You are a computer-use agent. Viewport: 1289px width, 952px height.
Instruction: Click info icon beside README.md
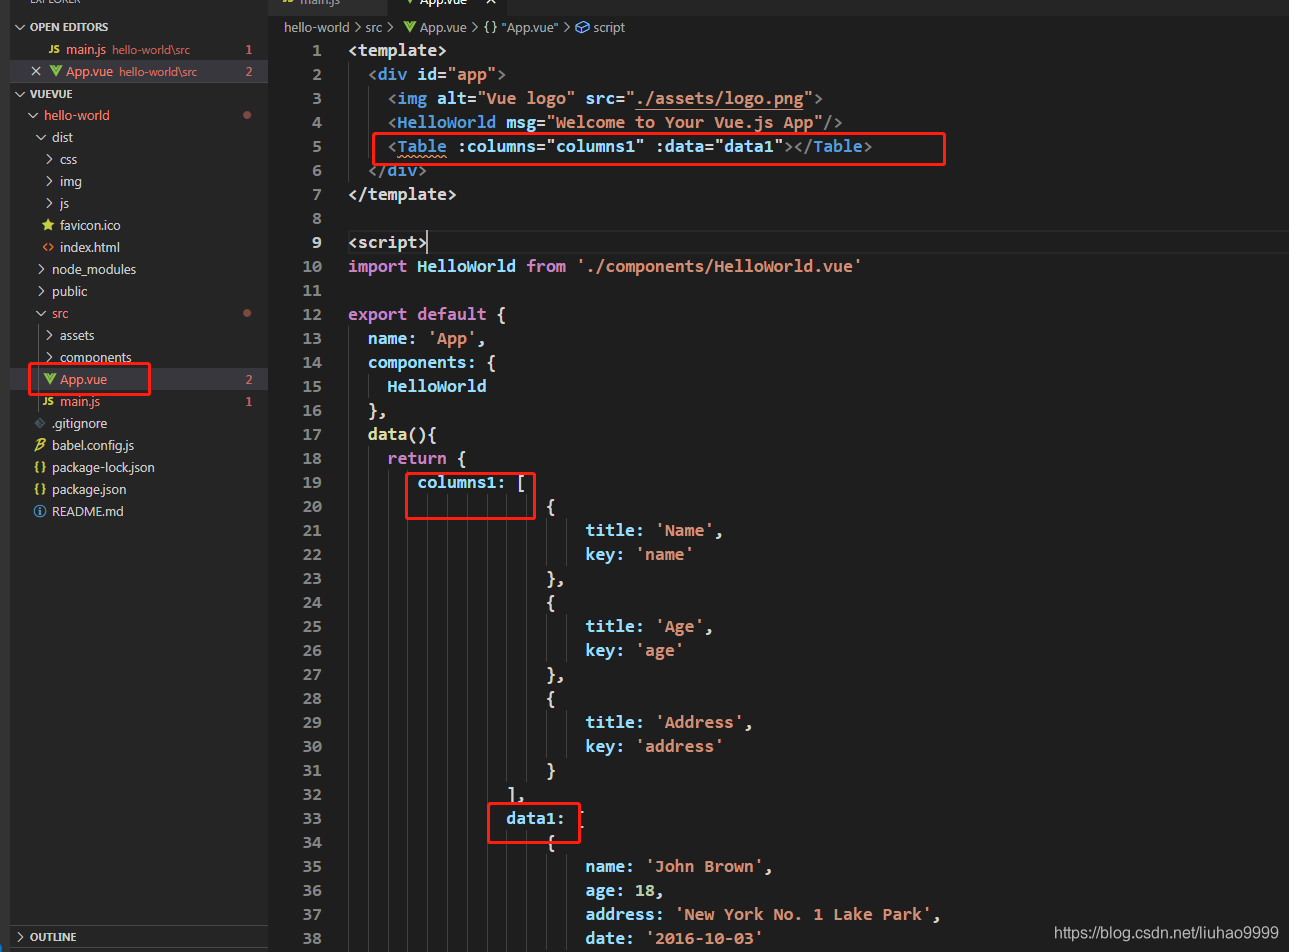point(40,511)
